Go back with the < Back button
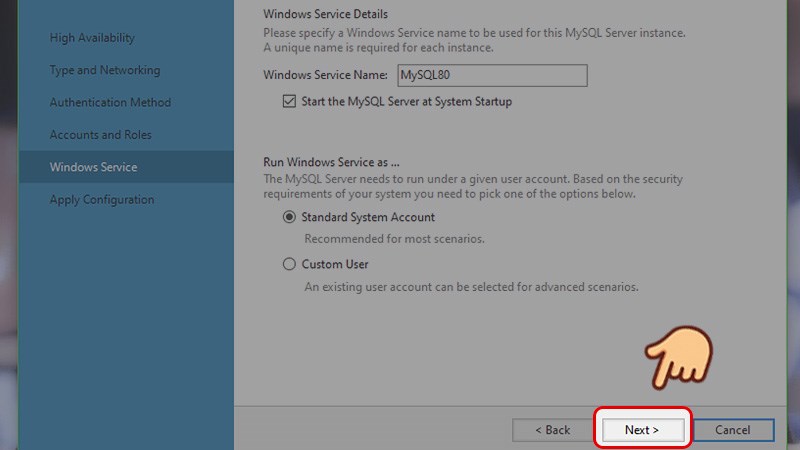The image size is (800, 450). coord(552,430)
